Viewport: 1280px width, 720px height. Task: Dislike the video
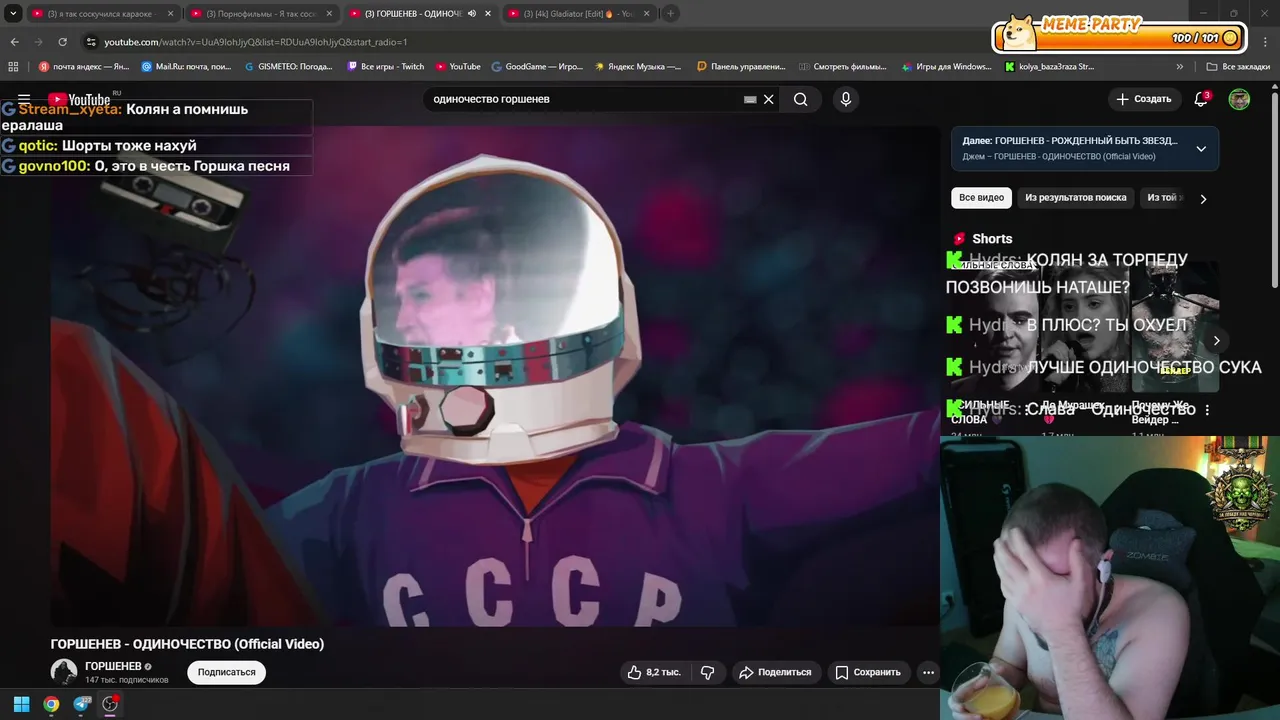(x=707, y=672)
